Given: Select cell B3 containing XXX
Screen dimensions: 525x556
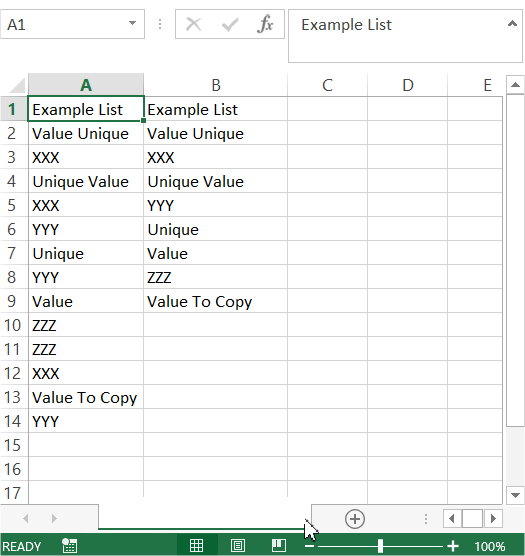Looking at the screenshot, I should pyautogui.click(x=216, y=157).
